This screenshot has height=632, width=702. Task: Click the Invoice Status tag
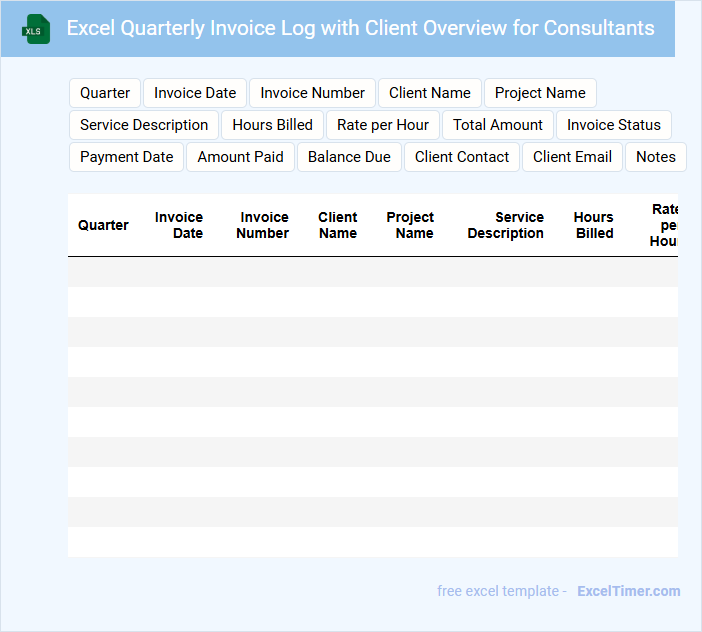(x=614, y=125)
